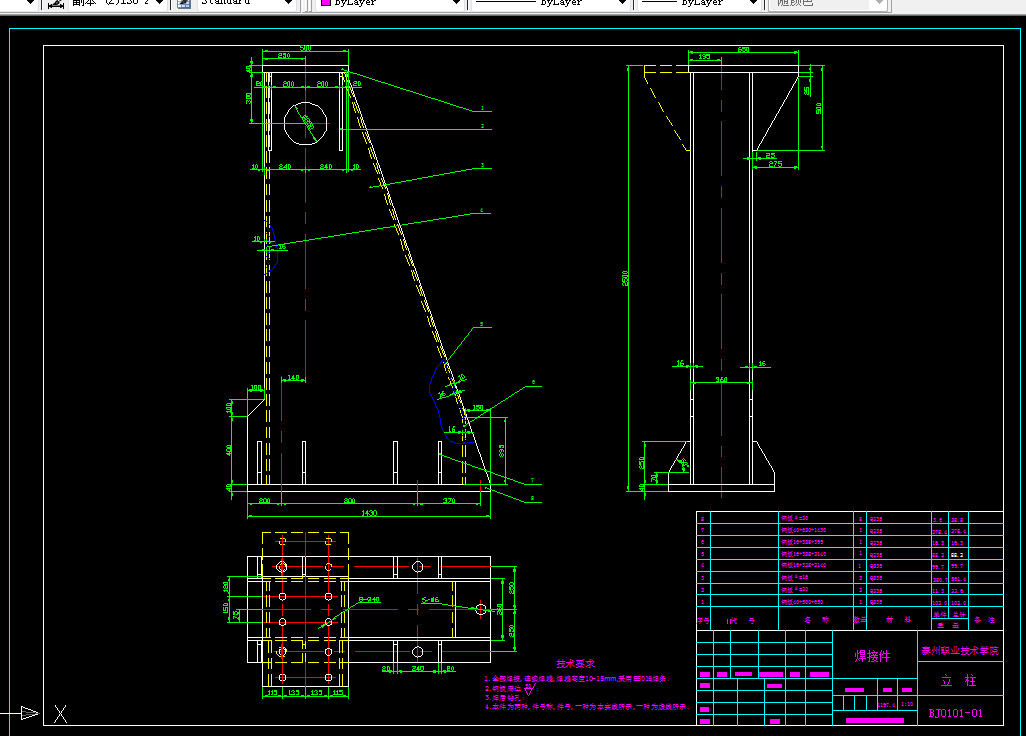1026x736 pixels.
Task: Click the 备注 column header in parts table
Action: pyautogui.click(x=985, y=620)
